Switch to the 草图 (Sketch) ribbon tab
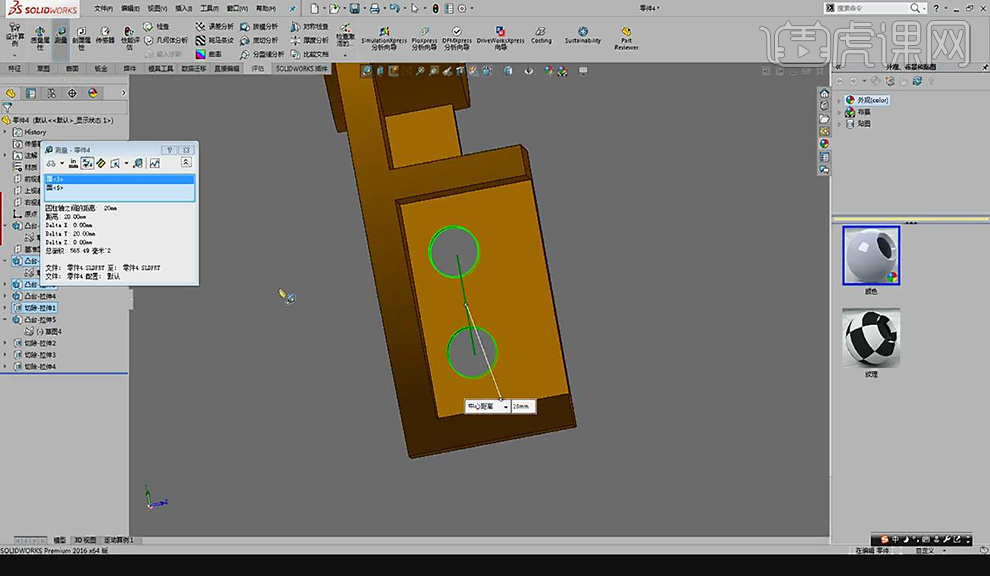Screen dimensions: 990x576 point(44,68)
